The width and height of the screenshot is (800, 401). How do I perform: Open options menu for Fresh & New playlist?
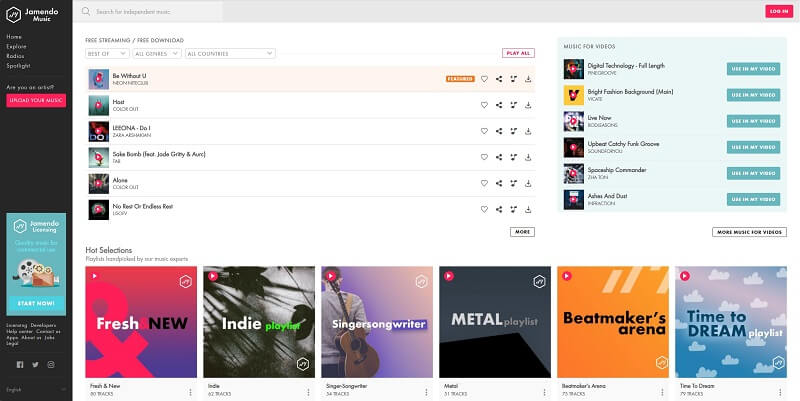click(x=190, y=392)
